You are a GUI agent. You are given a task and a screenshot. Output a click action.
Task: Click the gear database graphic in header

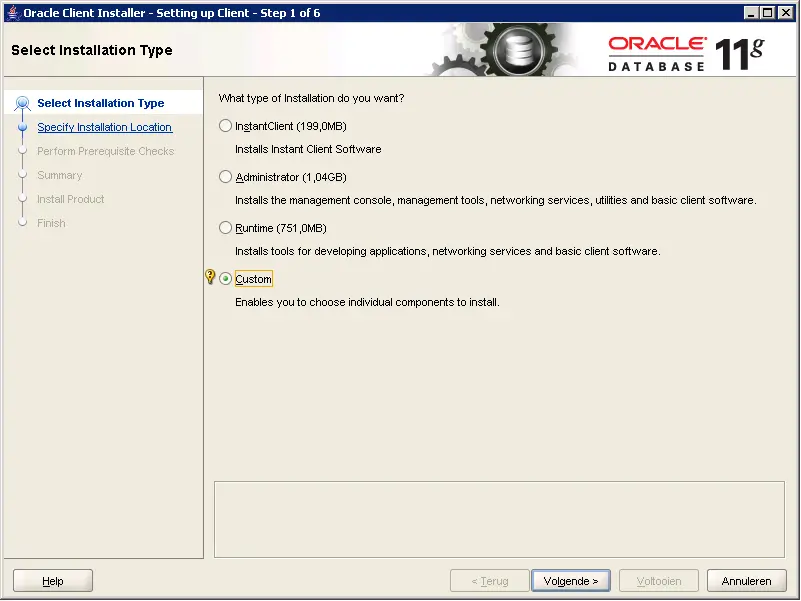coord(501,50)
